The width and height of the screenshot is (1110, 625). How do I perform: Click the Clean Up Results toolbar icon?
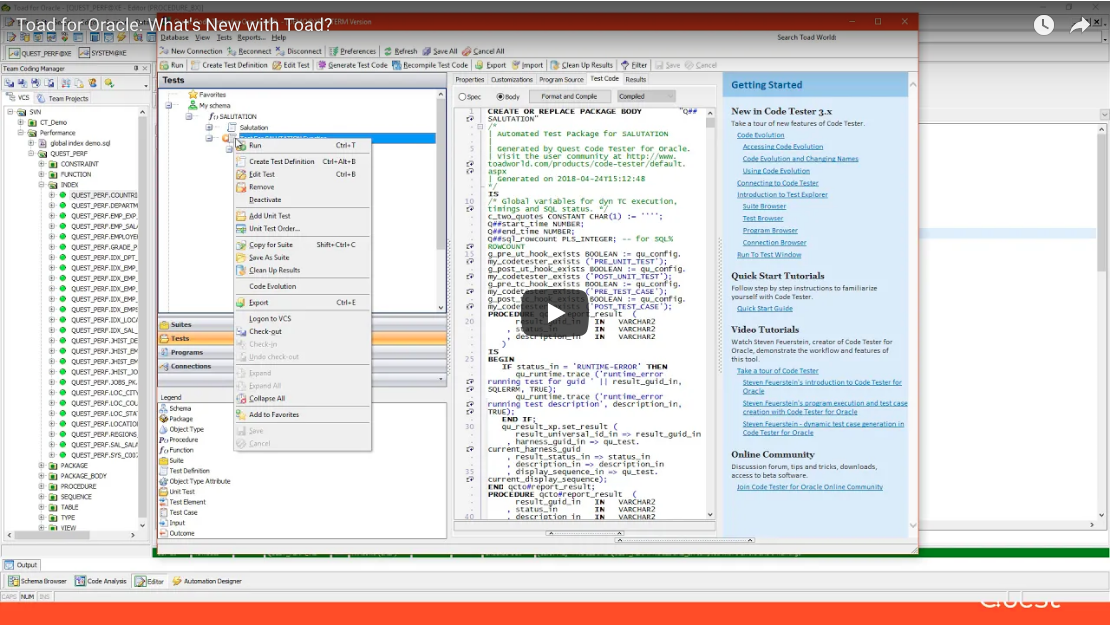(556, 65)
